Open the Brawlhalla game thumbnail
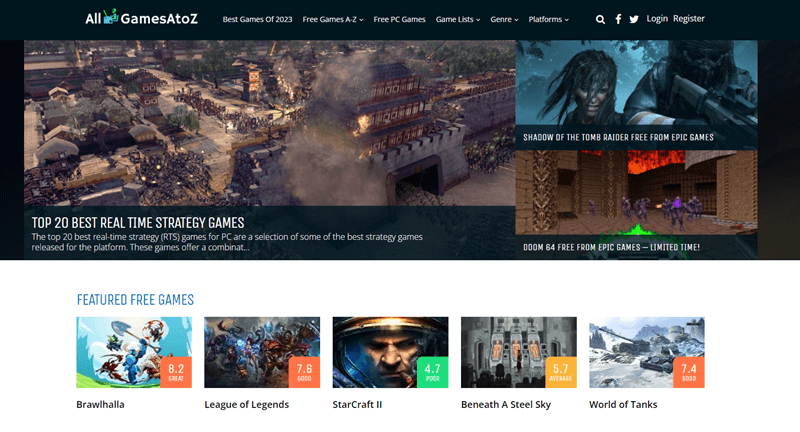 tap(134, 352)
